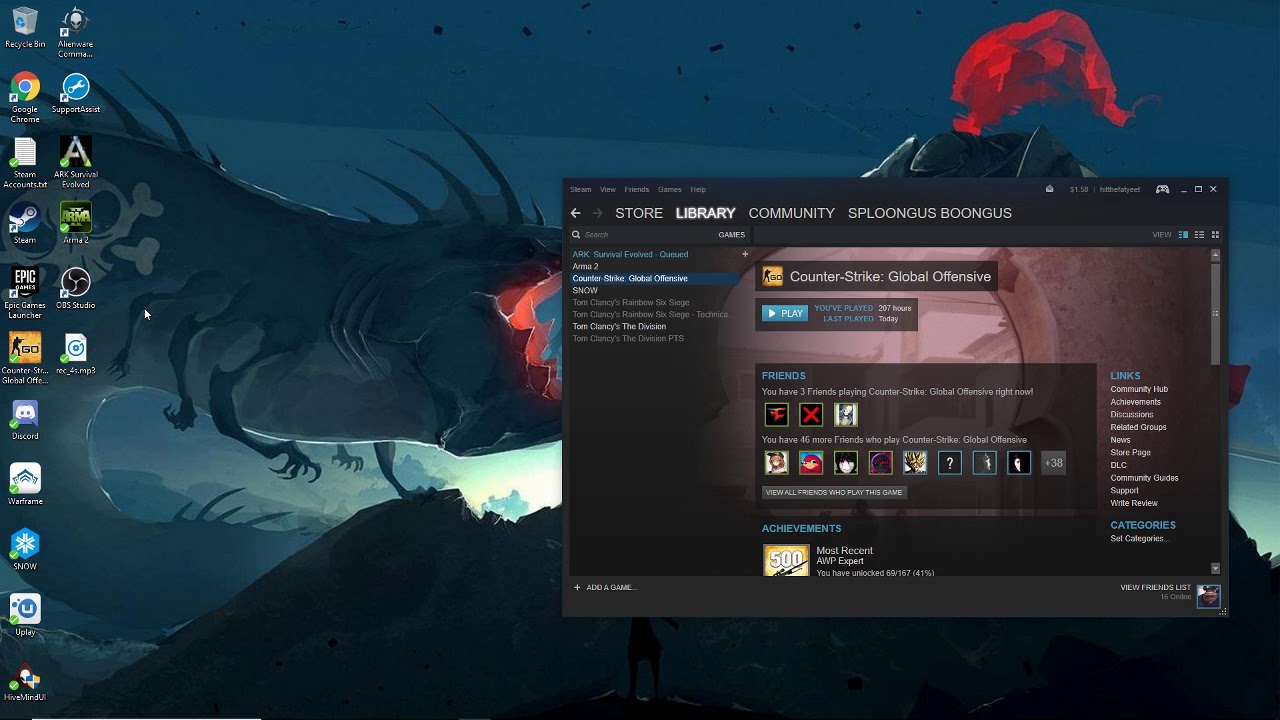Open the Achievements link
Image resolution: width=1280 pixels, height=720 pixels.
tap(1135, 402)
